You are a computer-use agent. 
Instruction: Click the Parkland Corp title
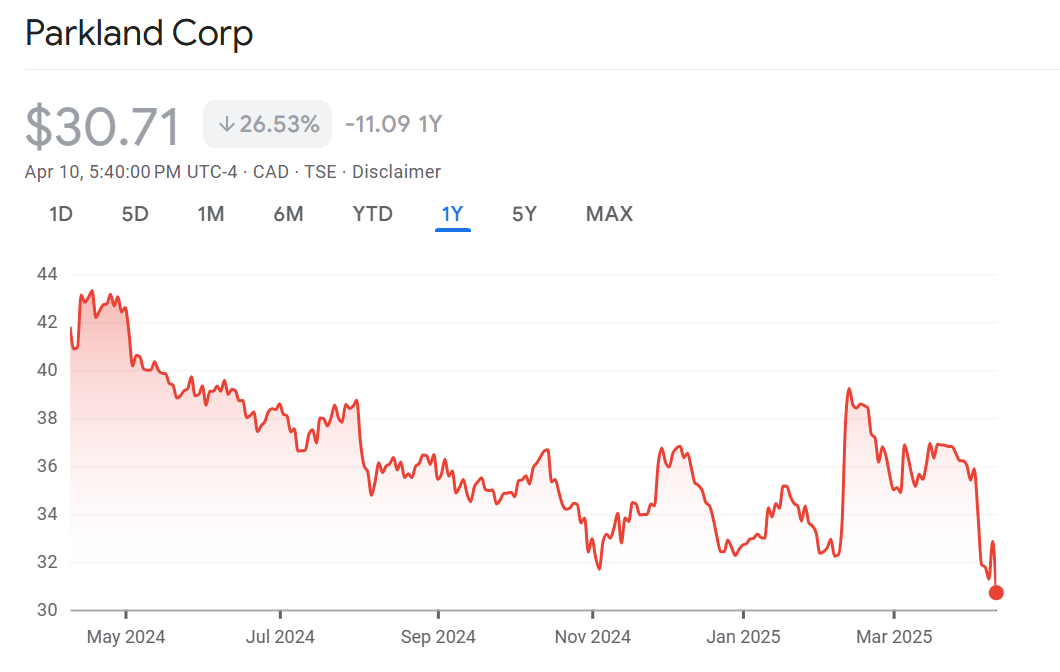[138, 34]
